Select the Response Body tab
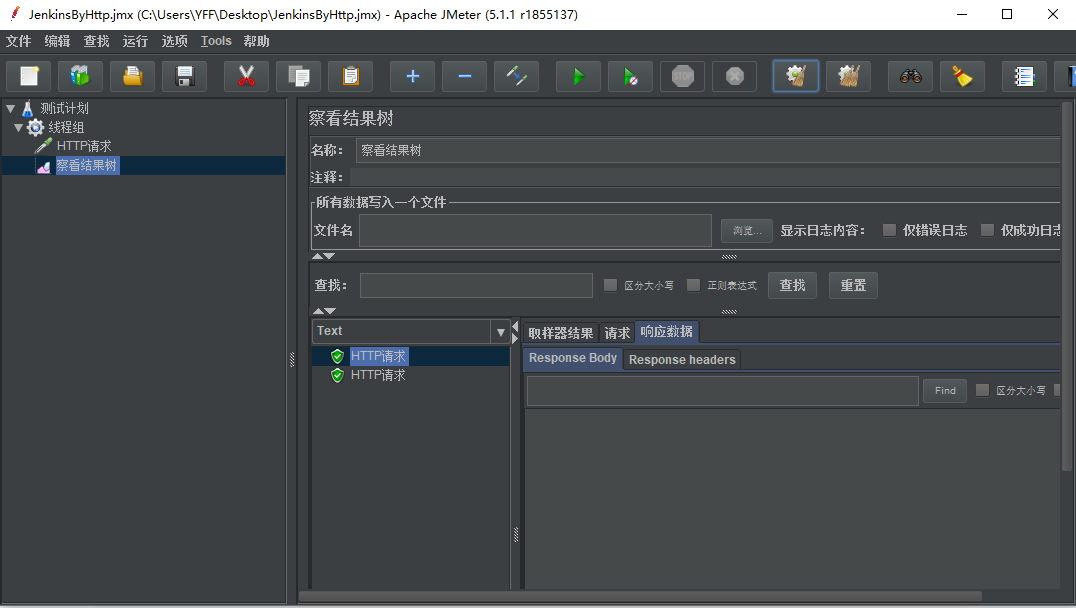Viewport: 1076px width, 608px height. tap(573, 358)
